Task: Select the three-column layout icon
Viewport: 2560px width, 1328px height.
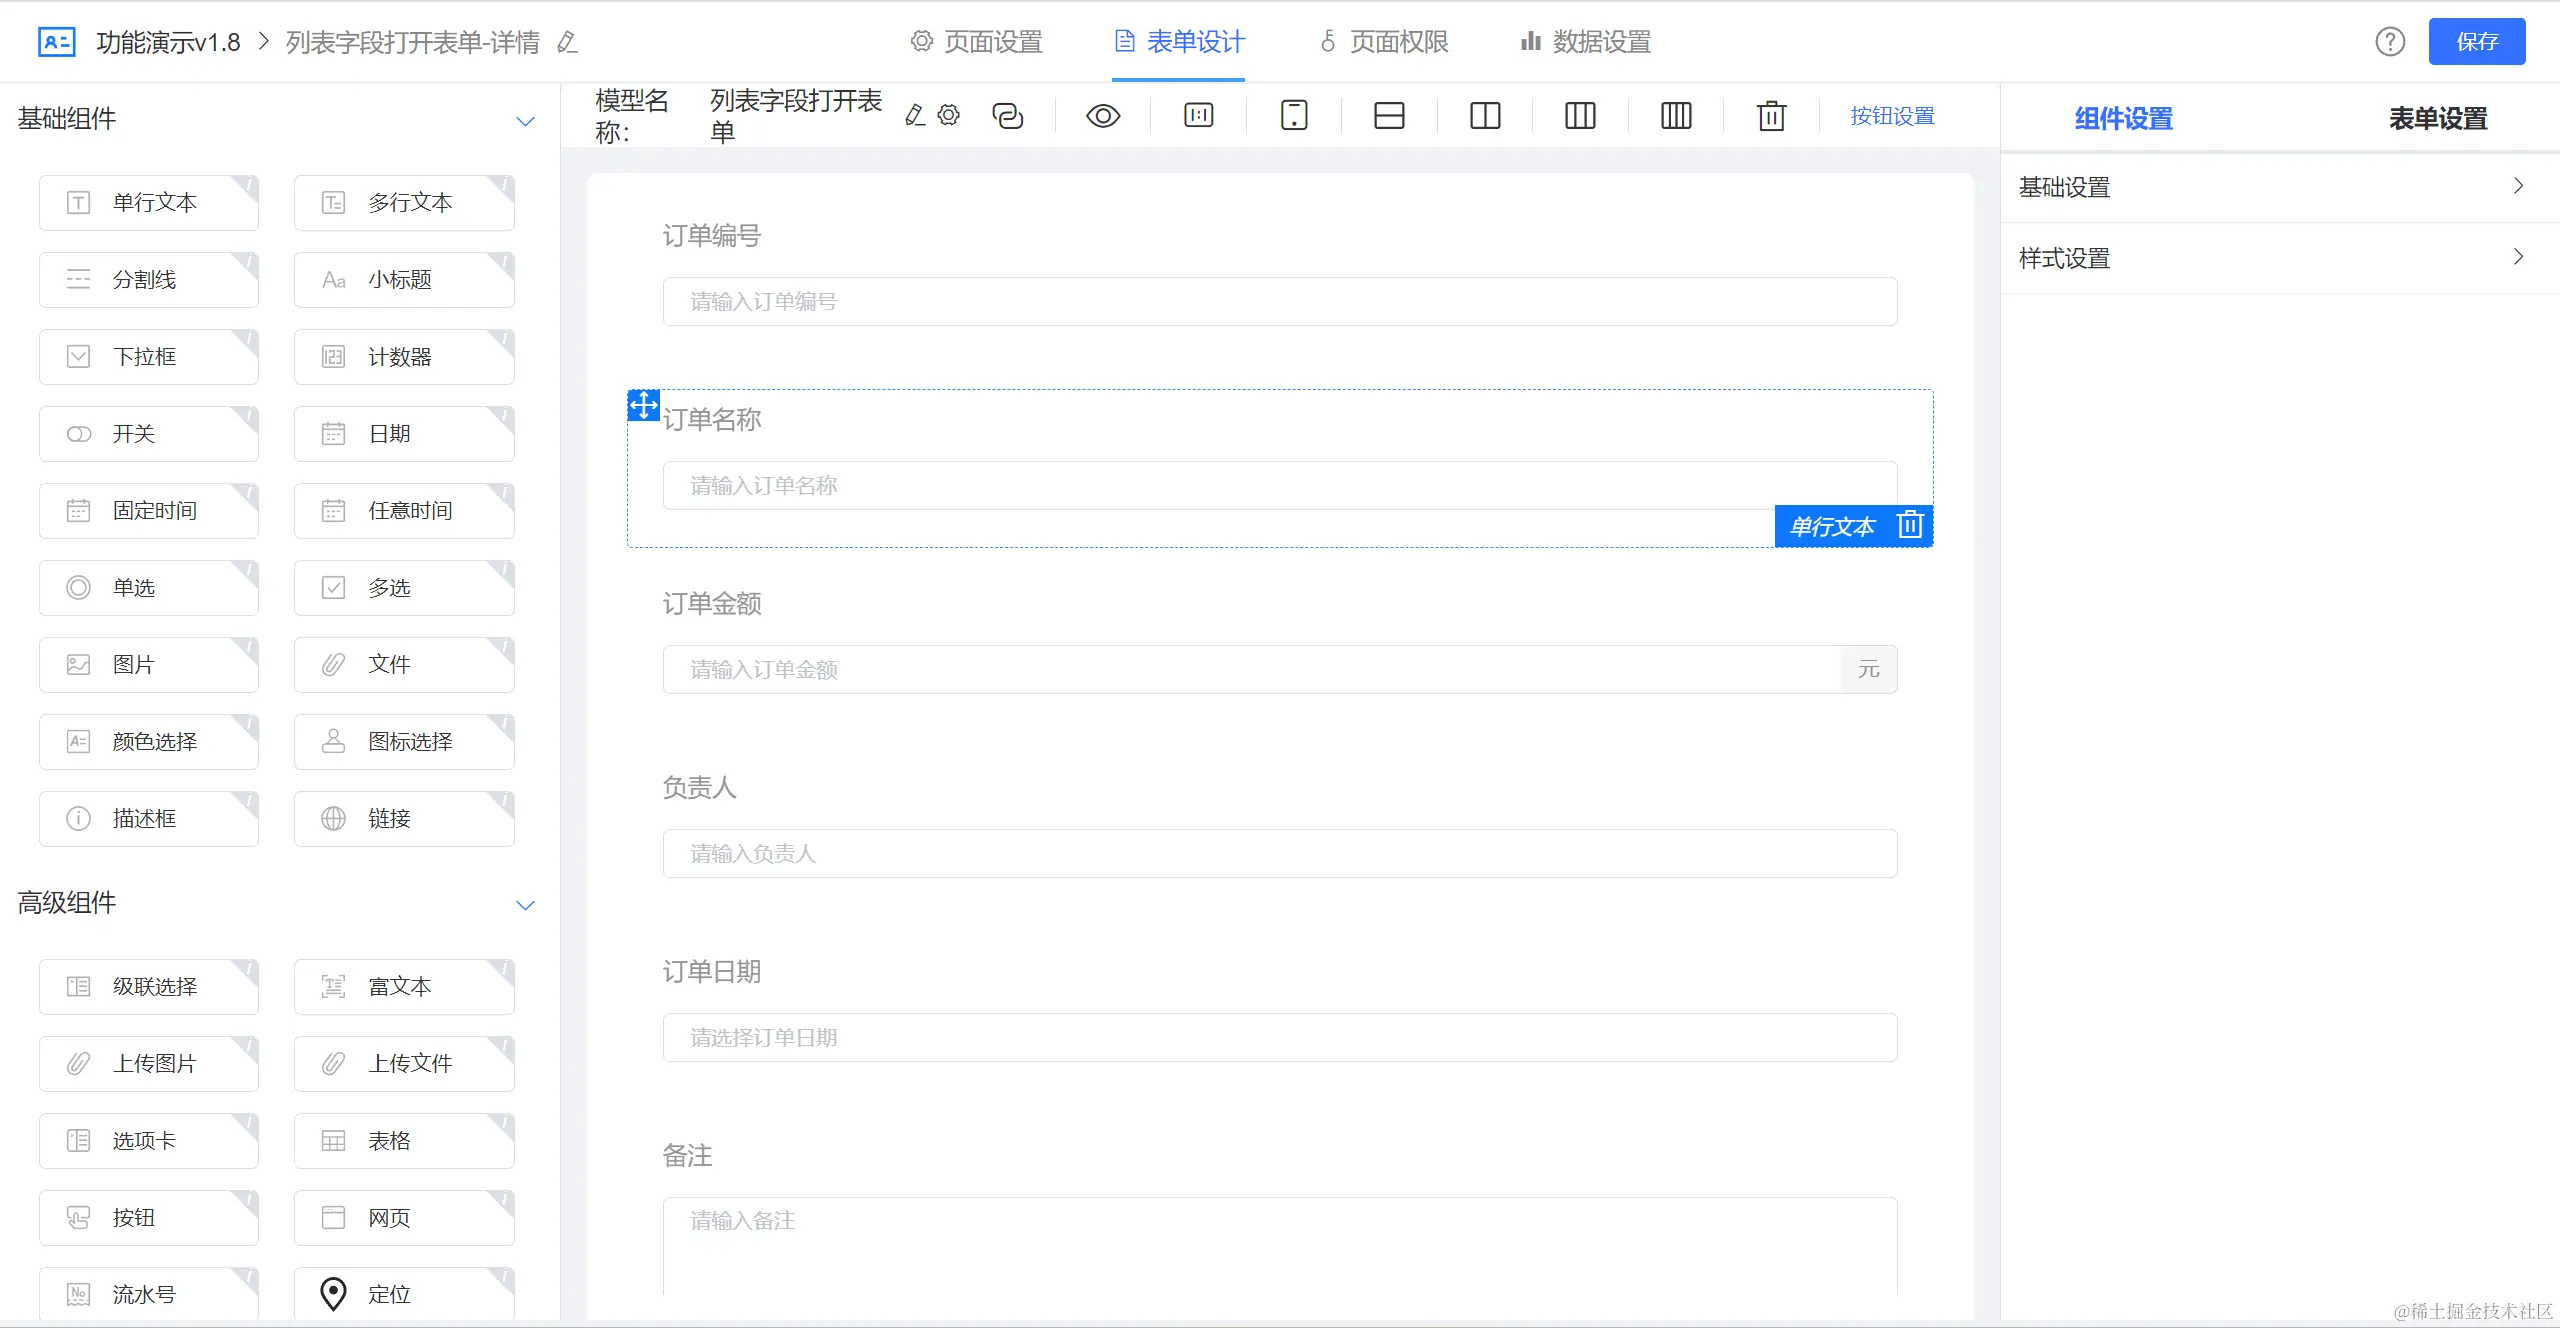Action: coord(1580,116)
